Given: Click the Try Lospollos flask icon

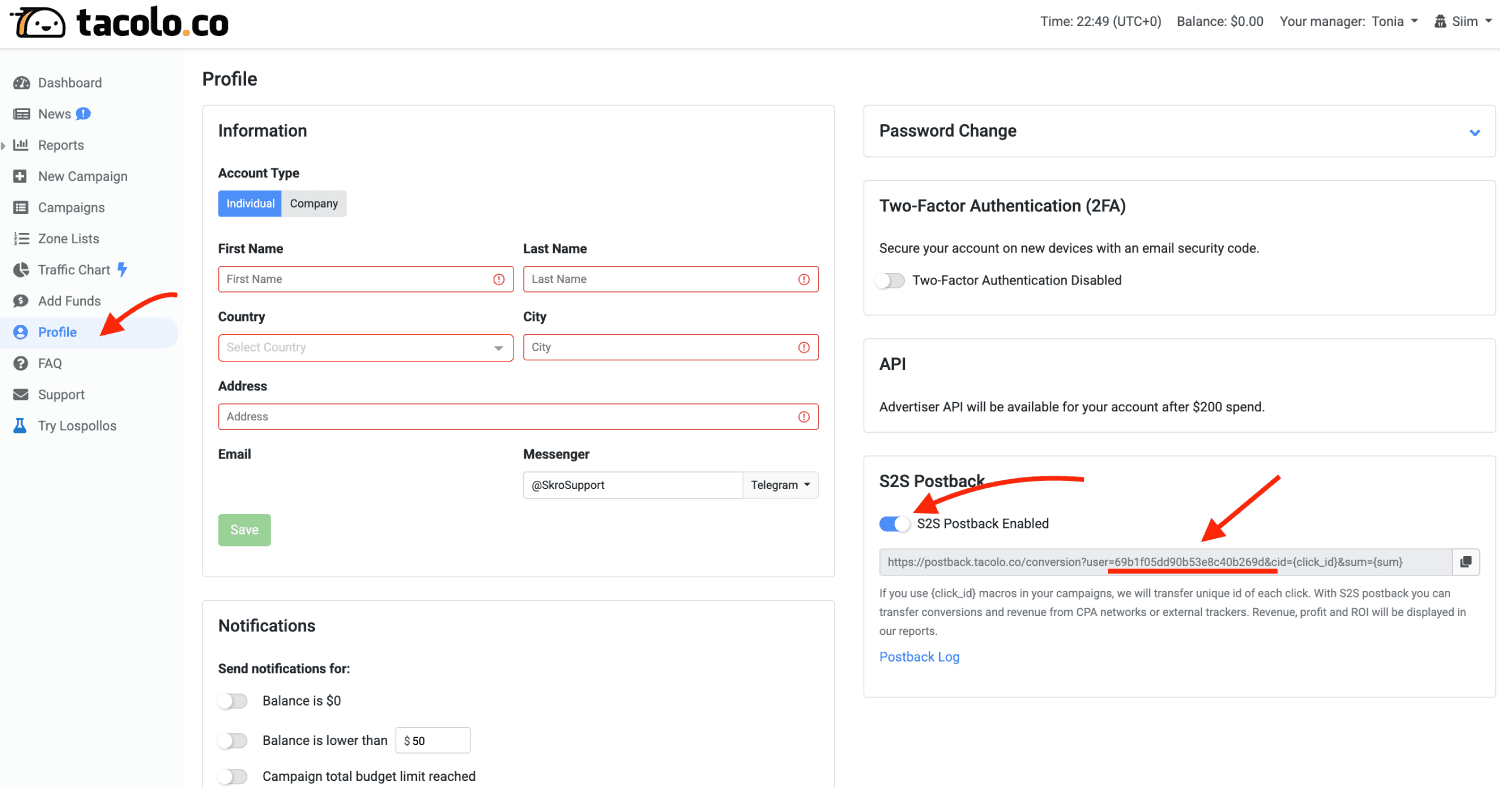Looking at the screenshot, I should click(20, 426).
